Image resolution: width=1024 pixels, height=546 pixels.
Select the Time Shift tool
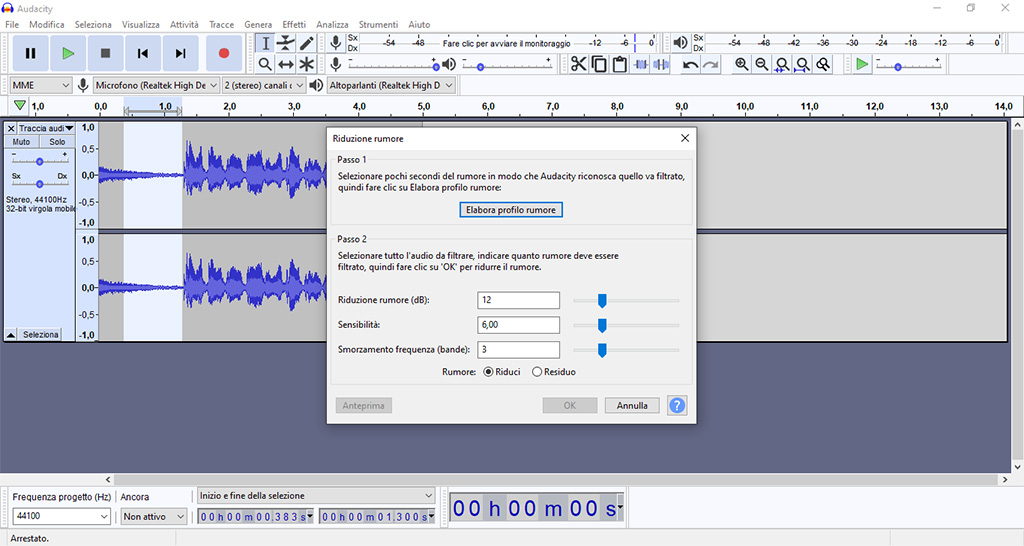point(285,64)
